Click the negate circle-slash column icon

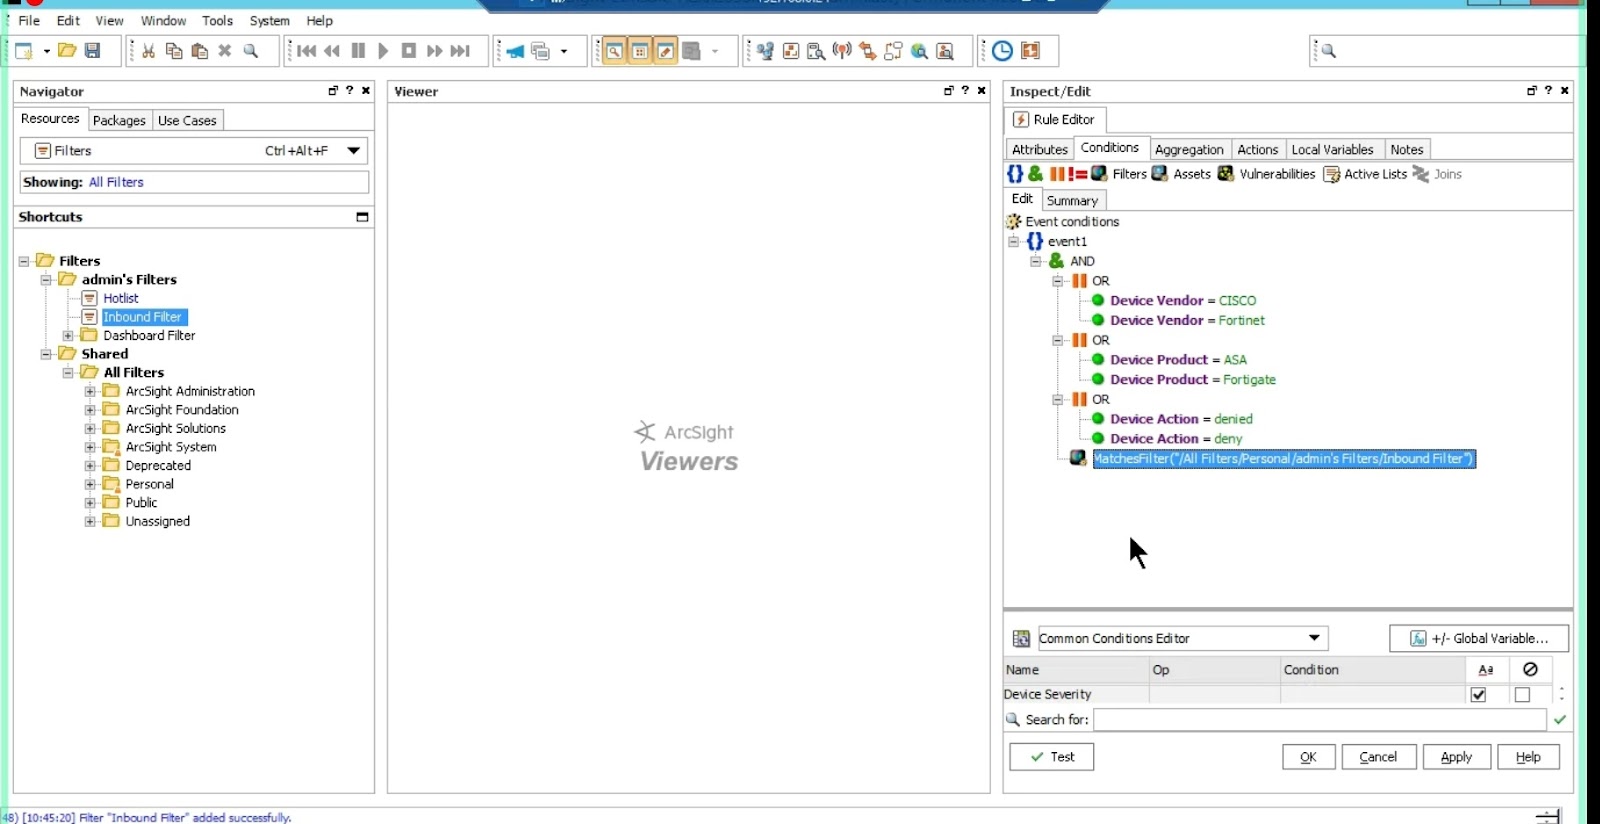(1530, 670)
